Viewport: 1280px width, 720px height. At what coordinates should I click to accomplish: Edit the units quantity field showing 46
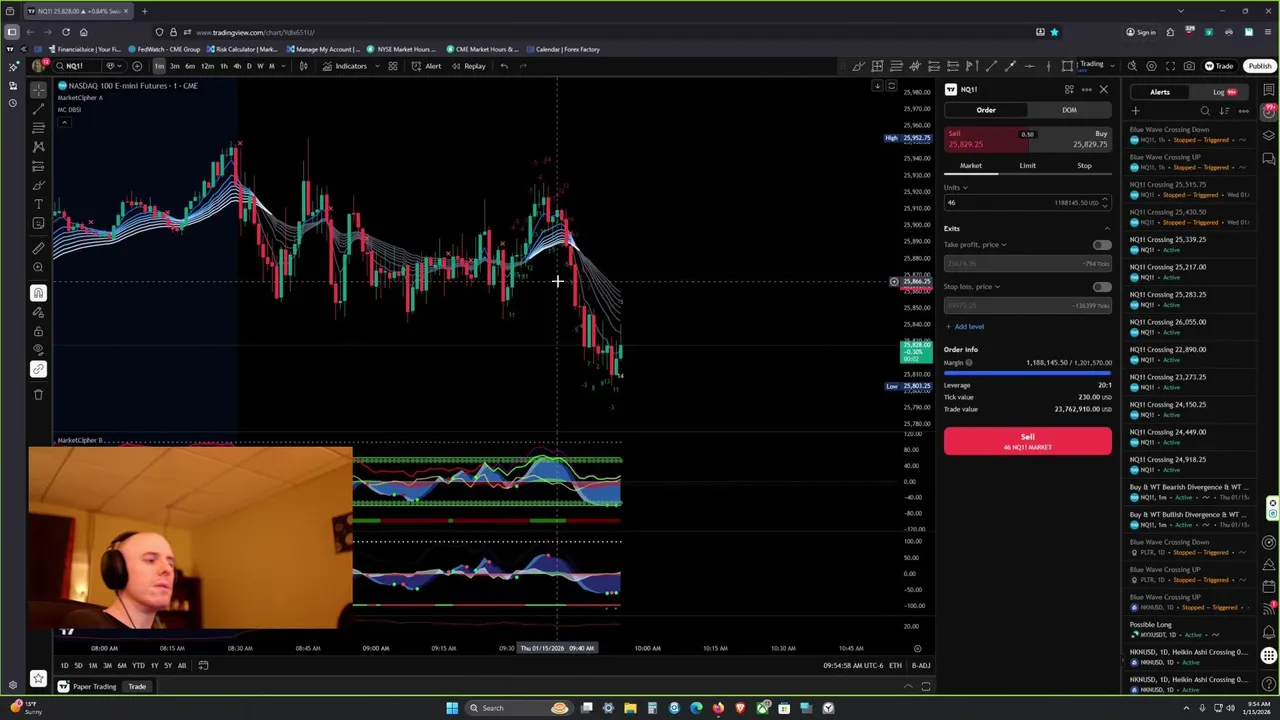(x=1027, y=203)
